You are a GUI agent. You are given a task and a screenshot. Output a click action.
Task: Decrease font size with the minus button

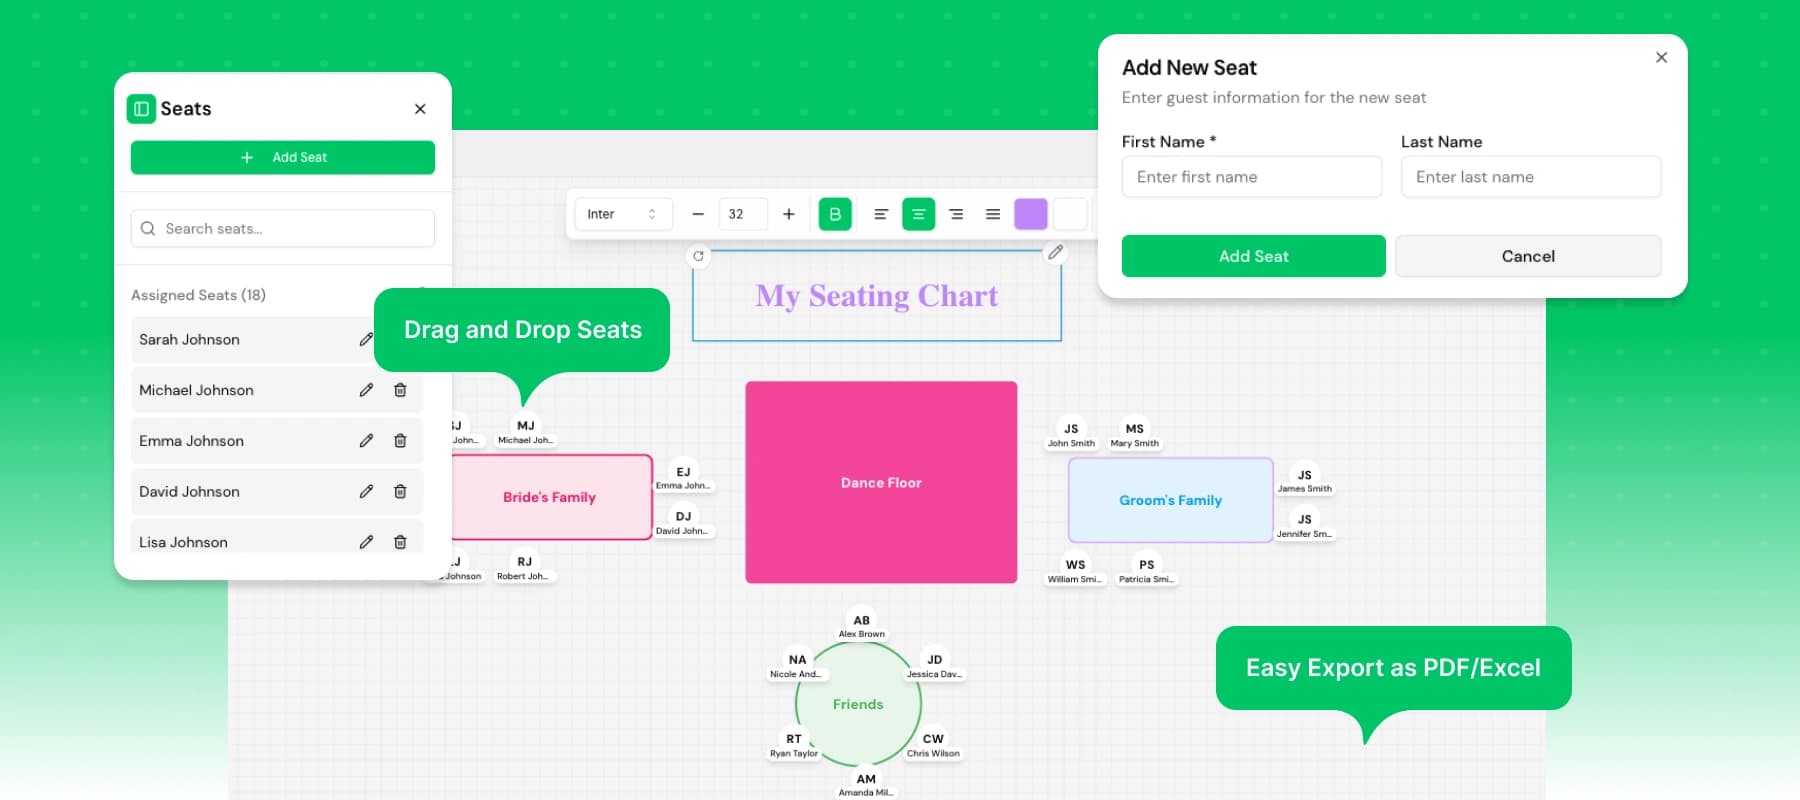[x=698, y=214]
